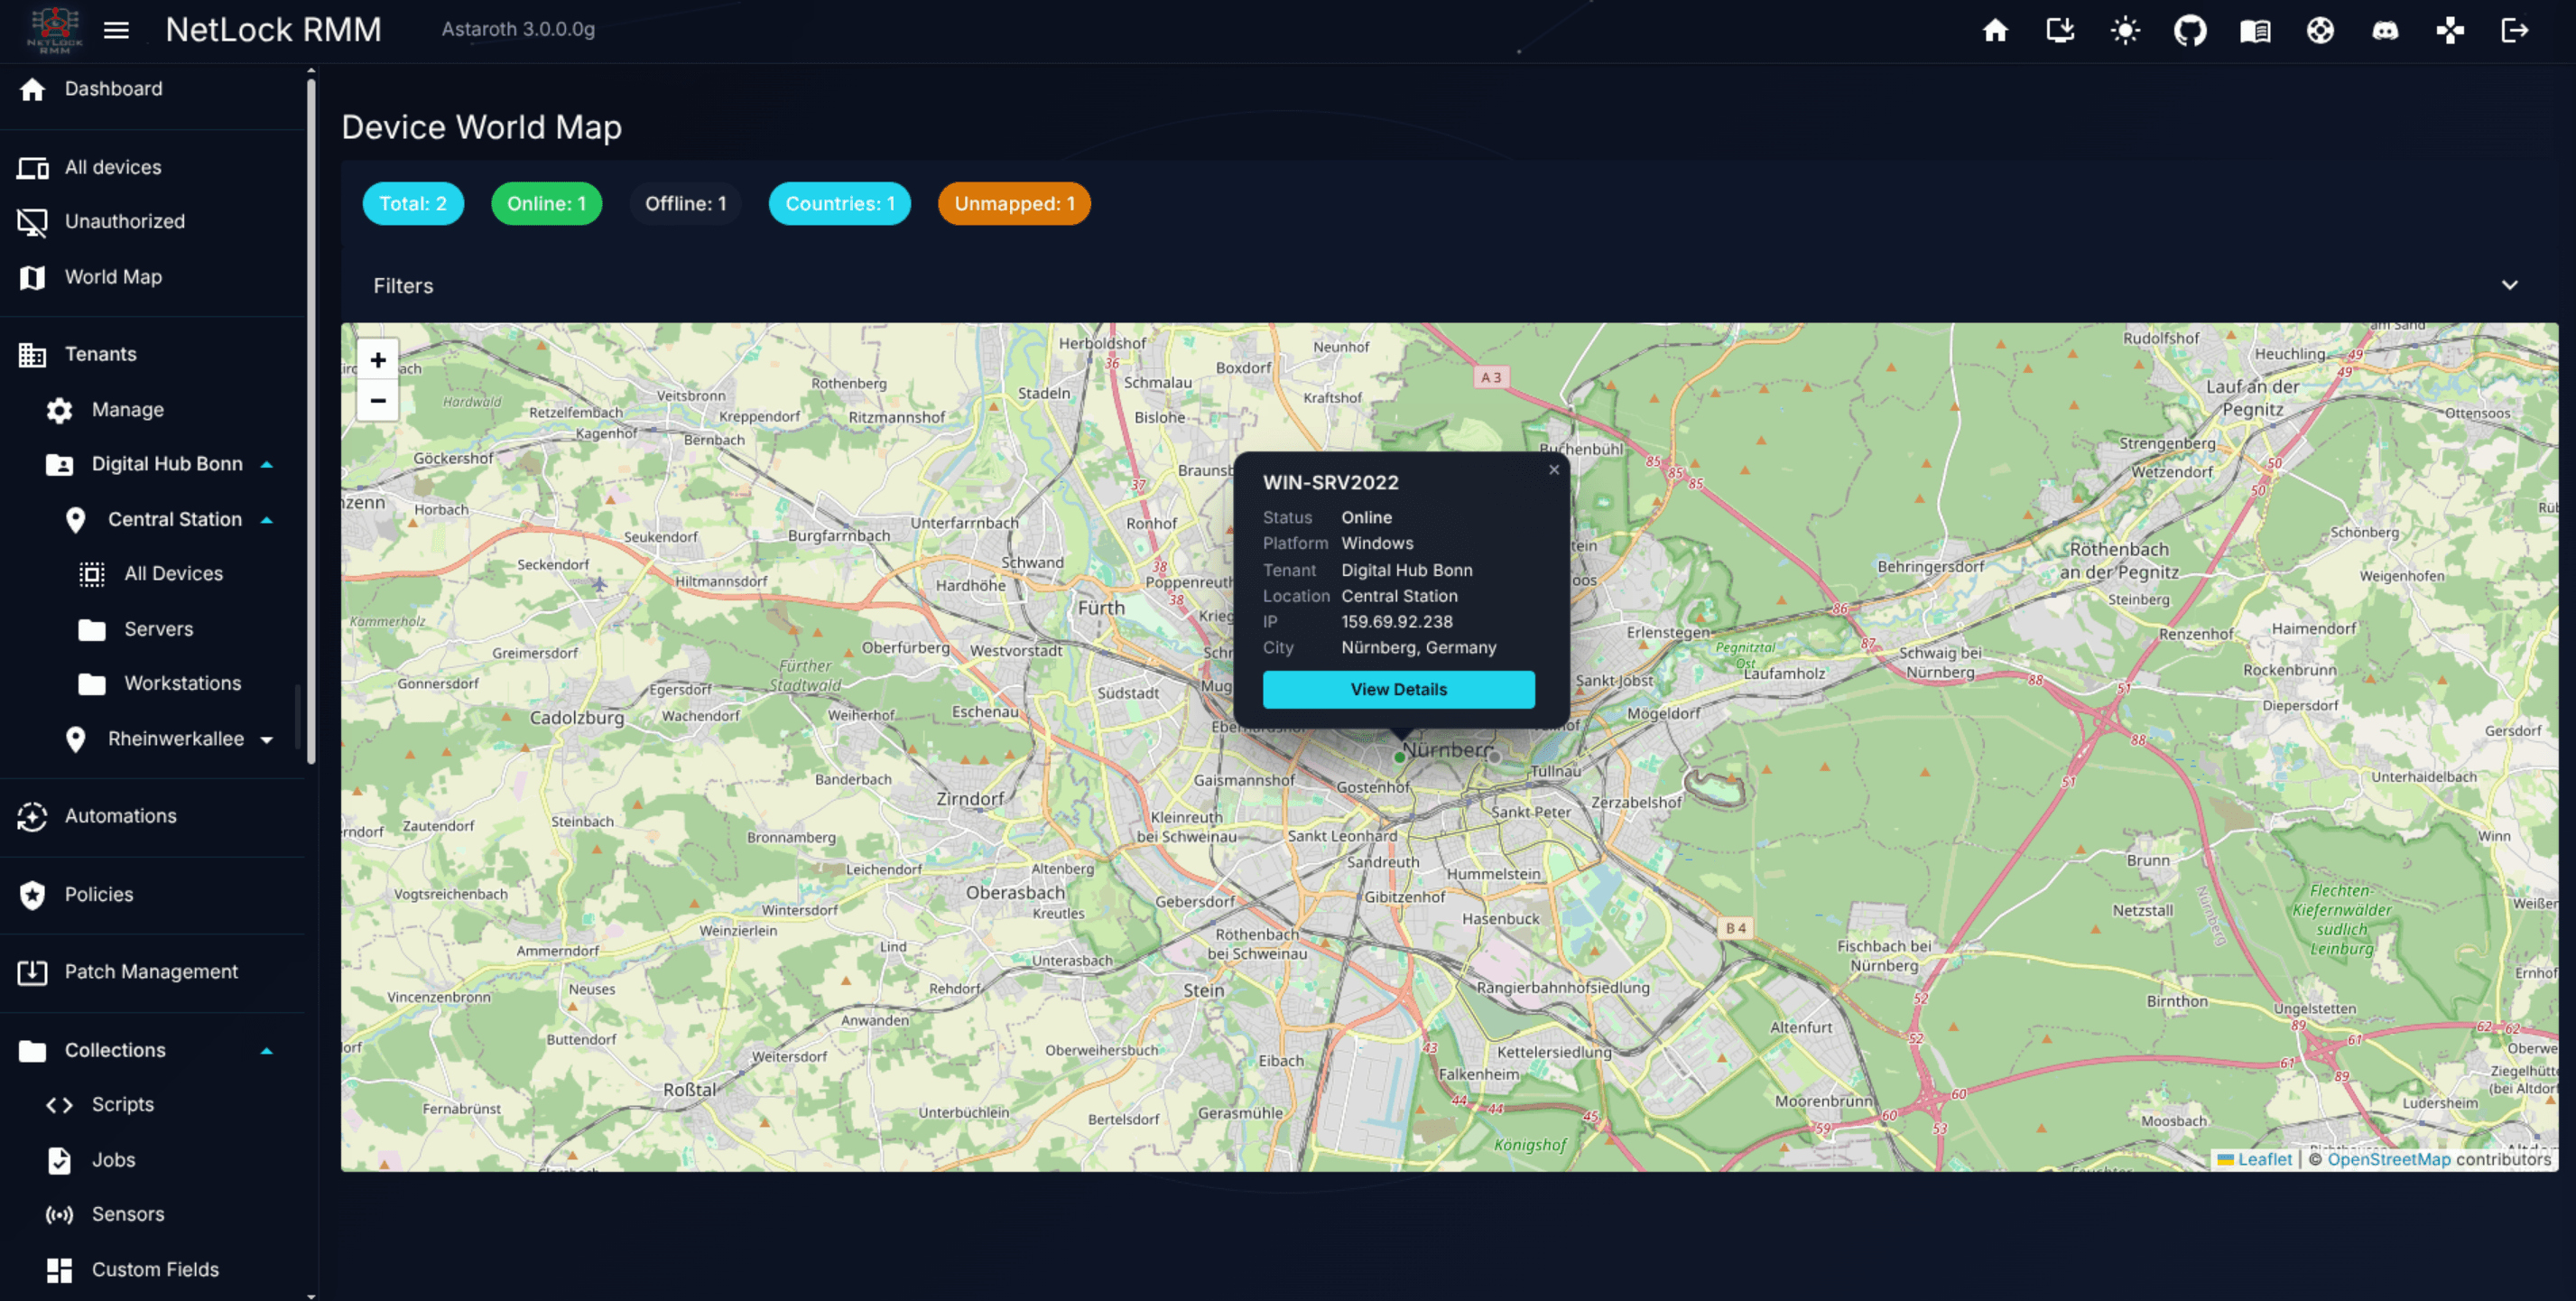Click the Policies shield icon
The width and height of the screenshot is (2576, 1301).
click(x=32, y=895)
